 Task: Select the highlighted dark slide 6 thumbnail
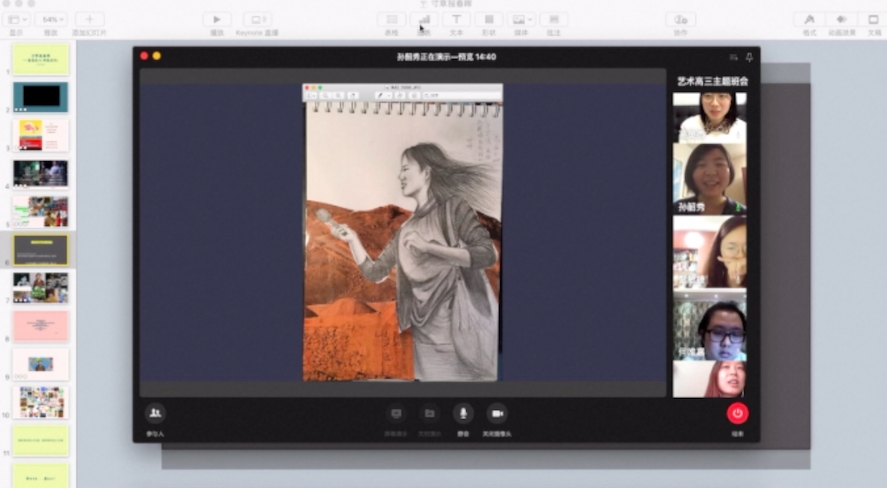(41, 249)
